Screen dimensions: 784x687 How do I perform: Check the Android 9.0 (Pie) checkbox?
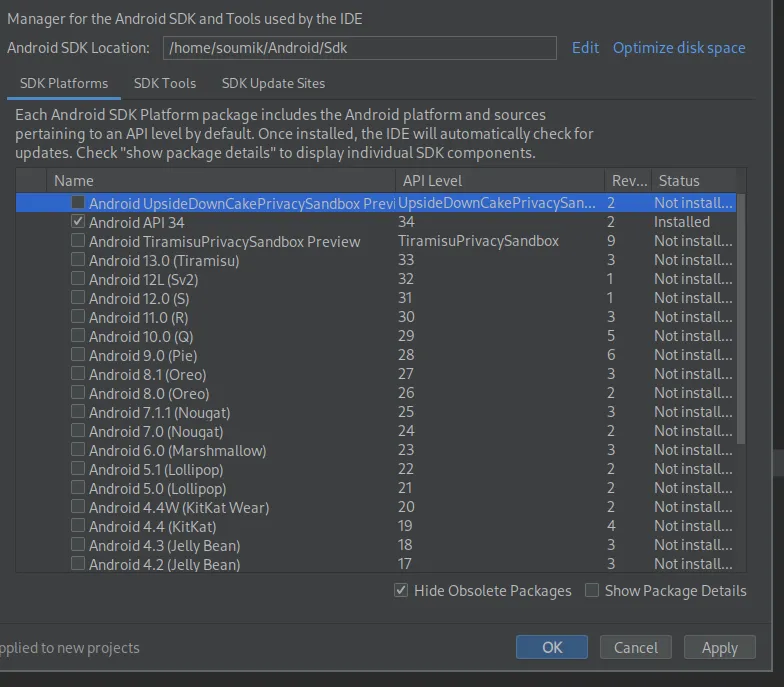pos(78,355)
